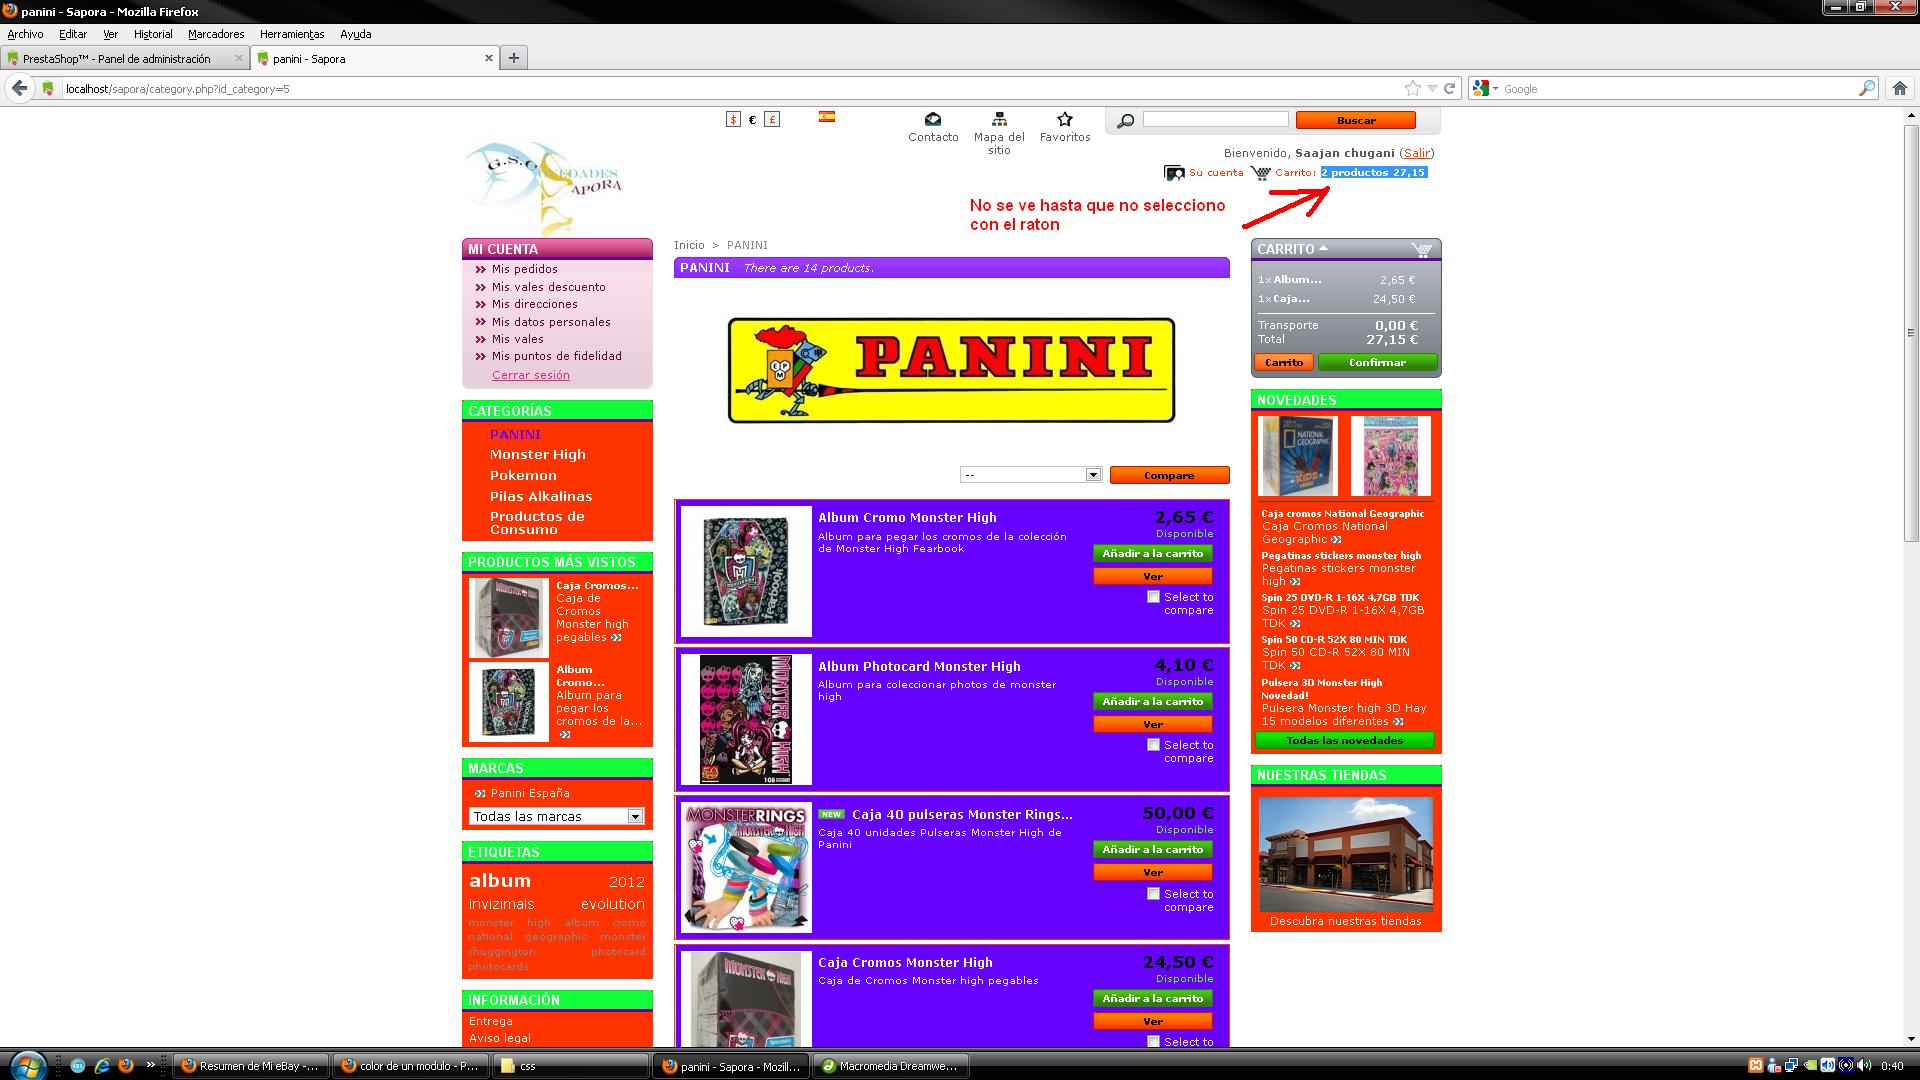Image resolution: width=1920 pixels, height=1080 pixels.
Task: Click the site search input field
Action: (x=1215, y=119)
